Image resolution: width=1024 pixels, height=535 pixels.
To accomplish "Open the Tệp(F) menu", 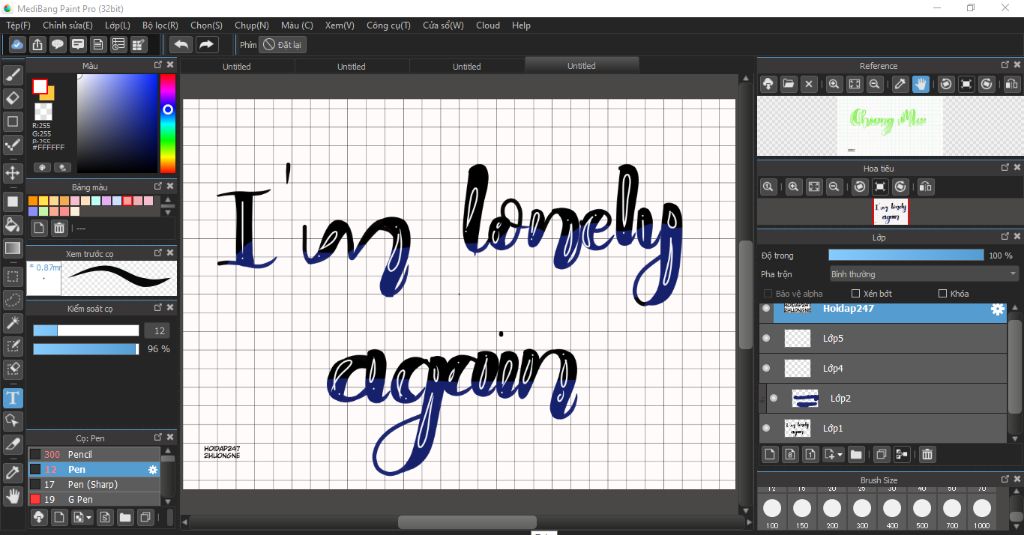I will point(18,25).
